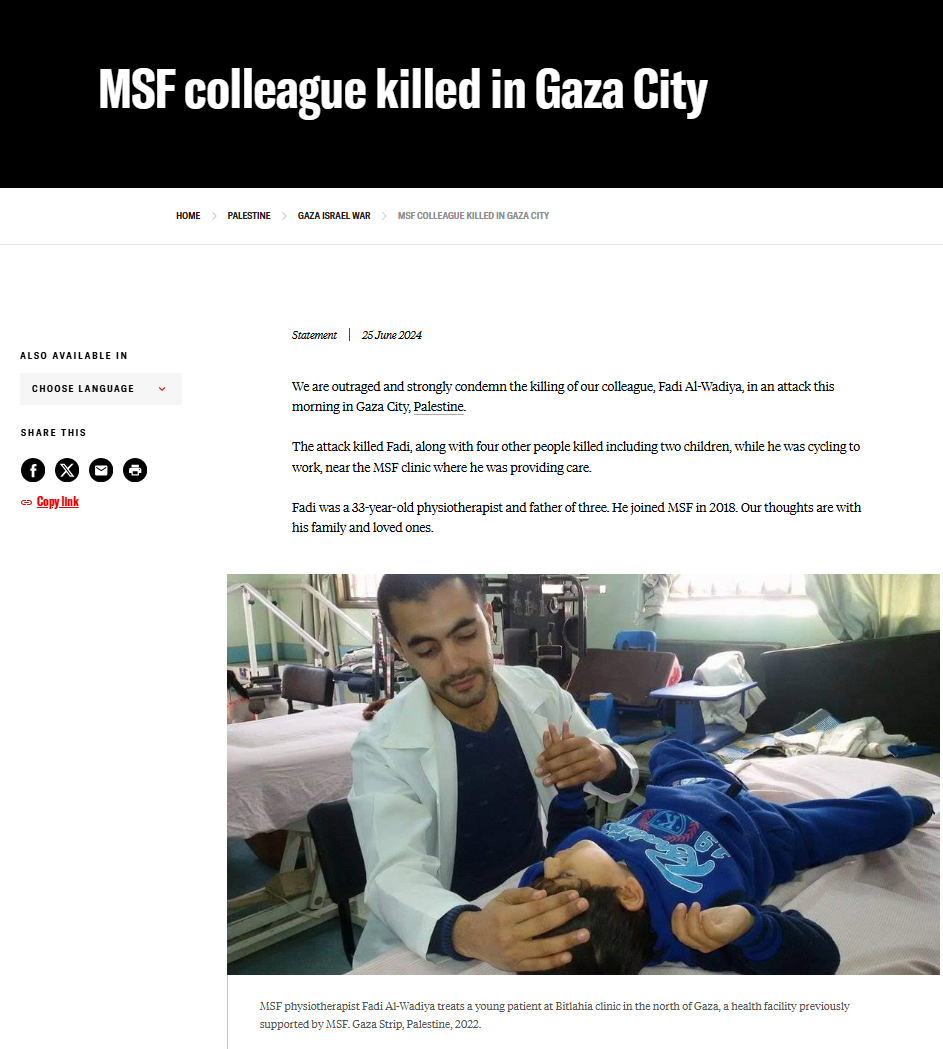
Task: Click the chain icon beside Copy link
Action: (x=26, y=502)
